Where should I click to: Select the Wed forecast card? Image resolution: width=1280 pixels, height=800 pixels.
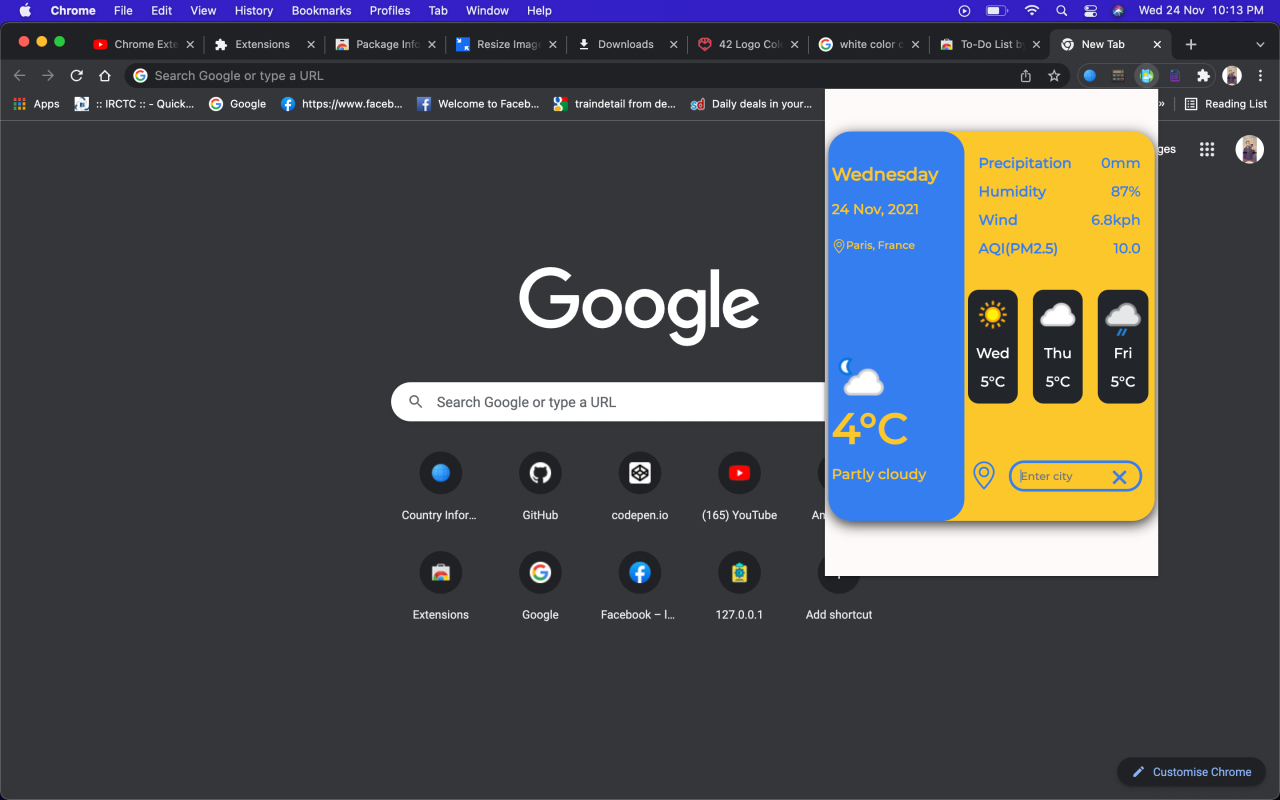[993, 346]
